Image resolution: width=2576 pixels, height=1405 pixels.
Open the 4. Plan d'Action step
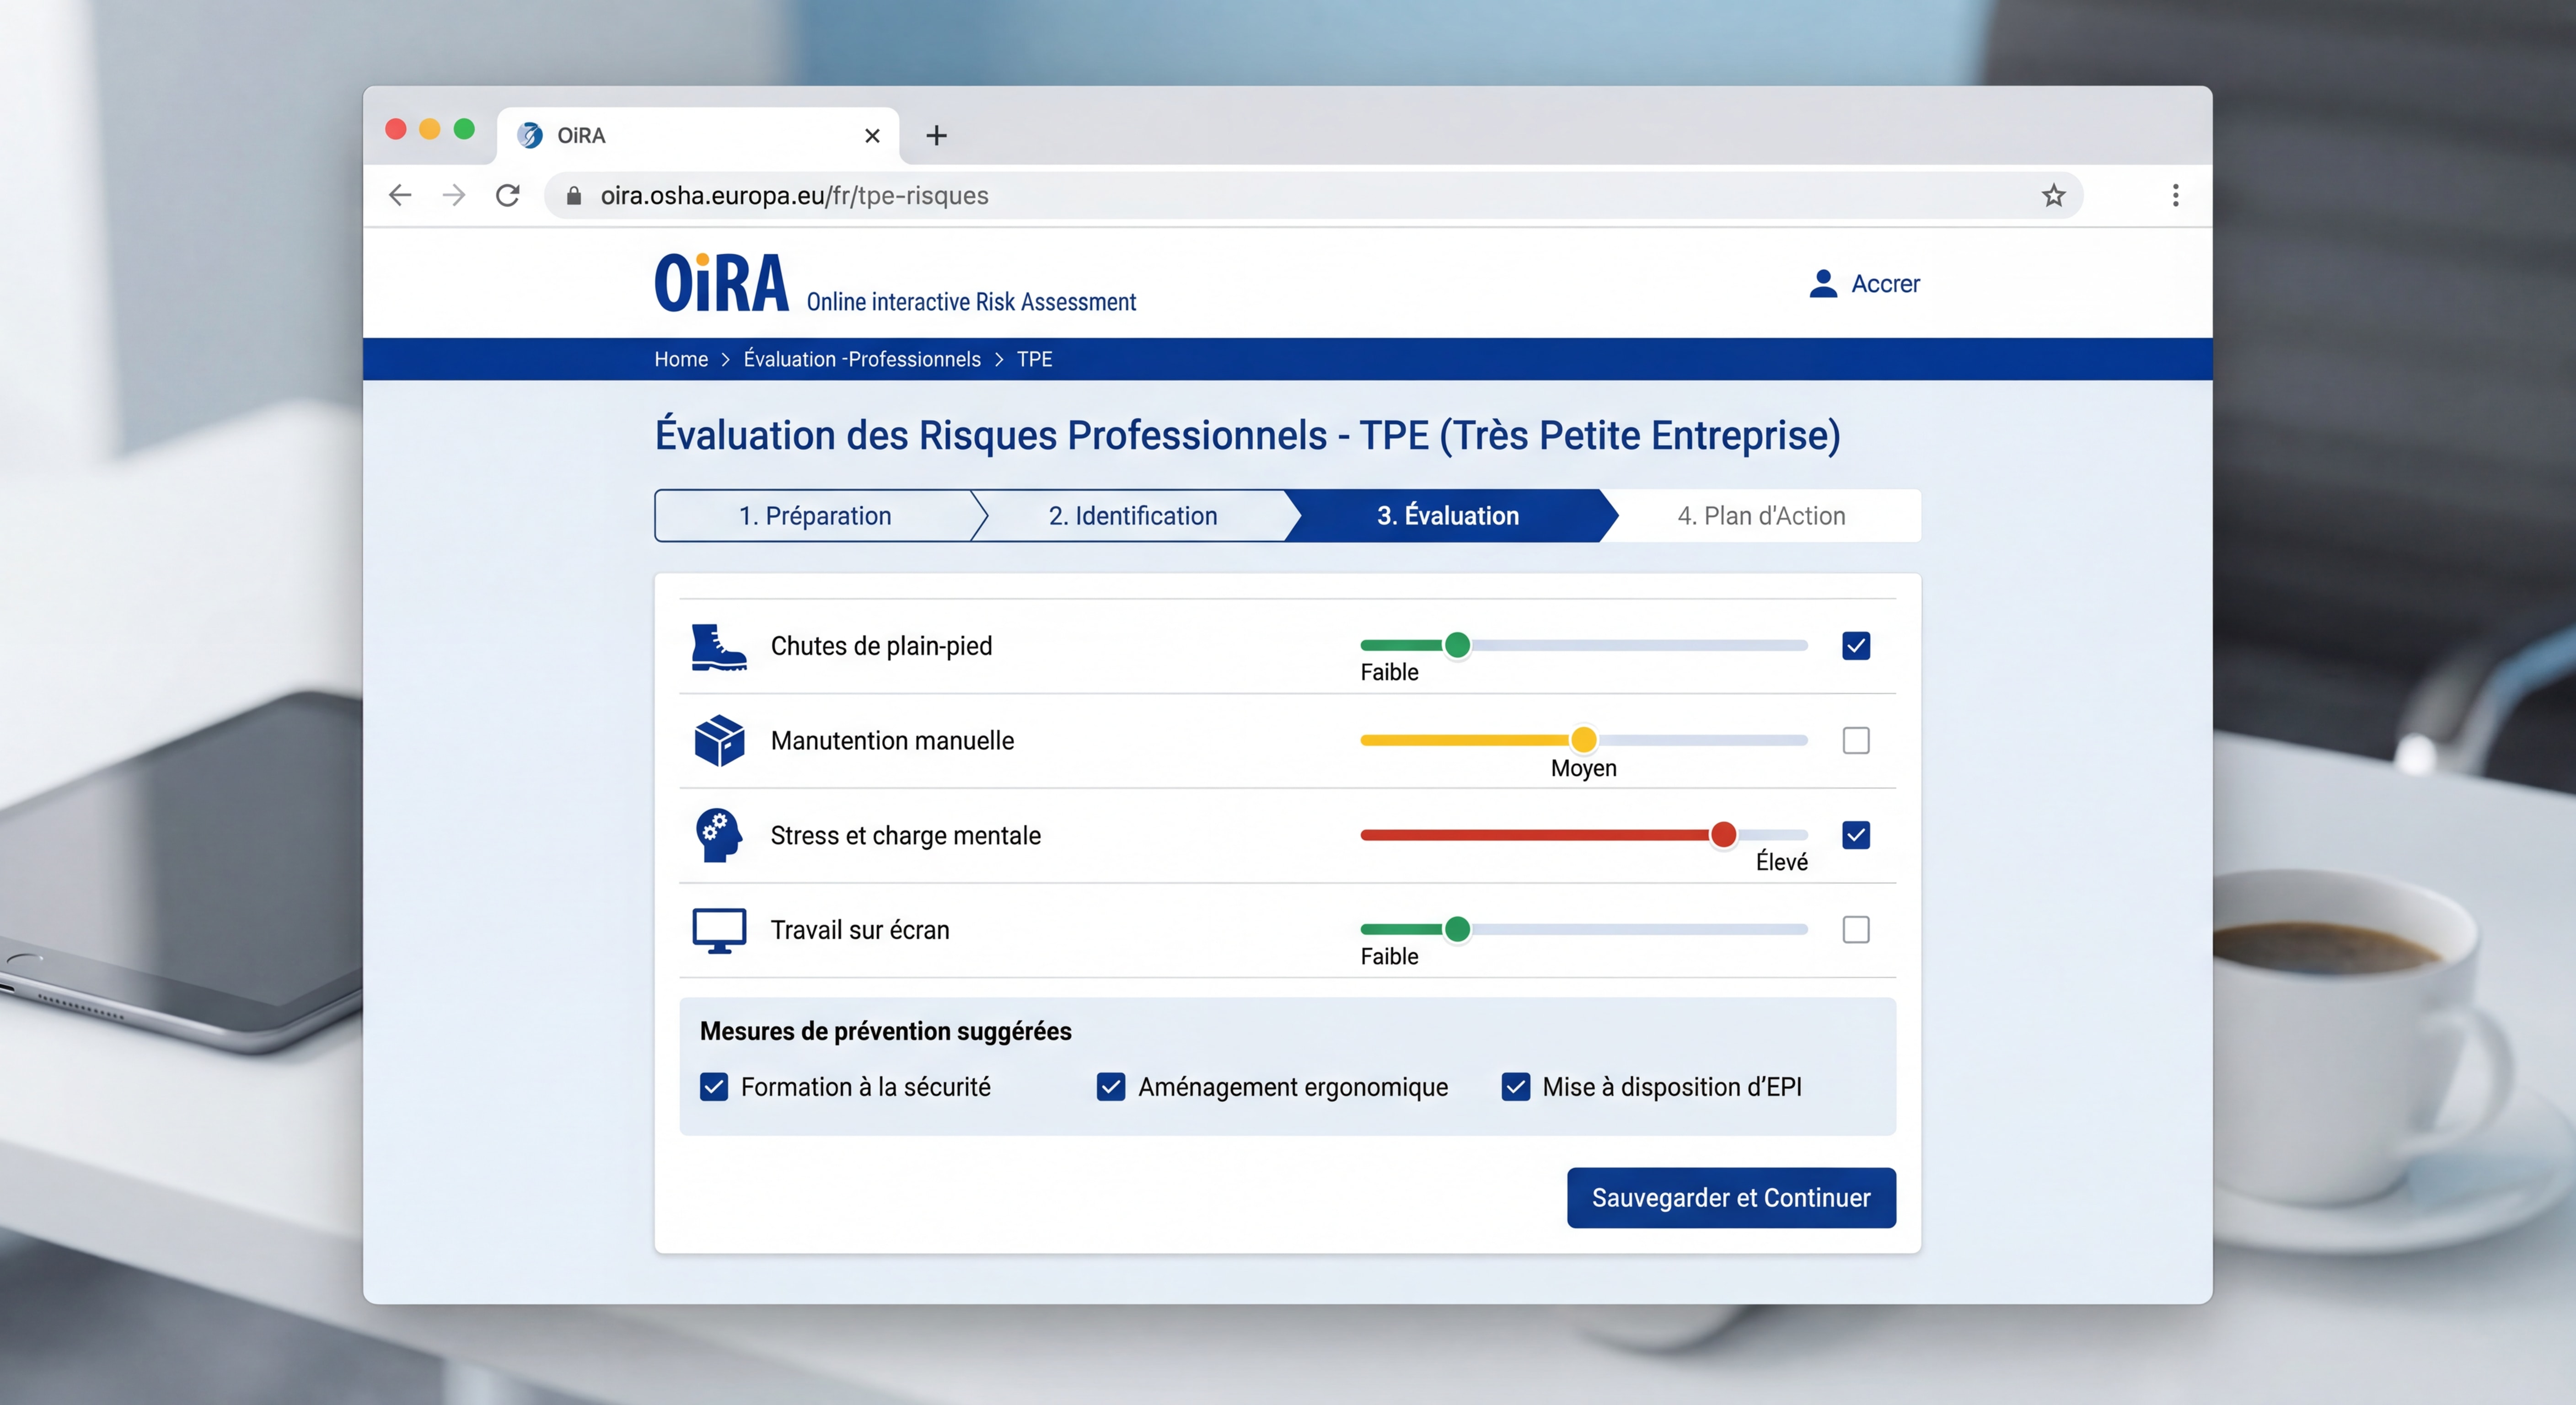click(1761, 516)
